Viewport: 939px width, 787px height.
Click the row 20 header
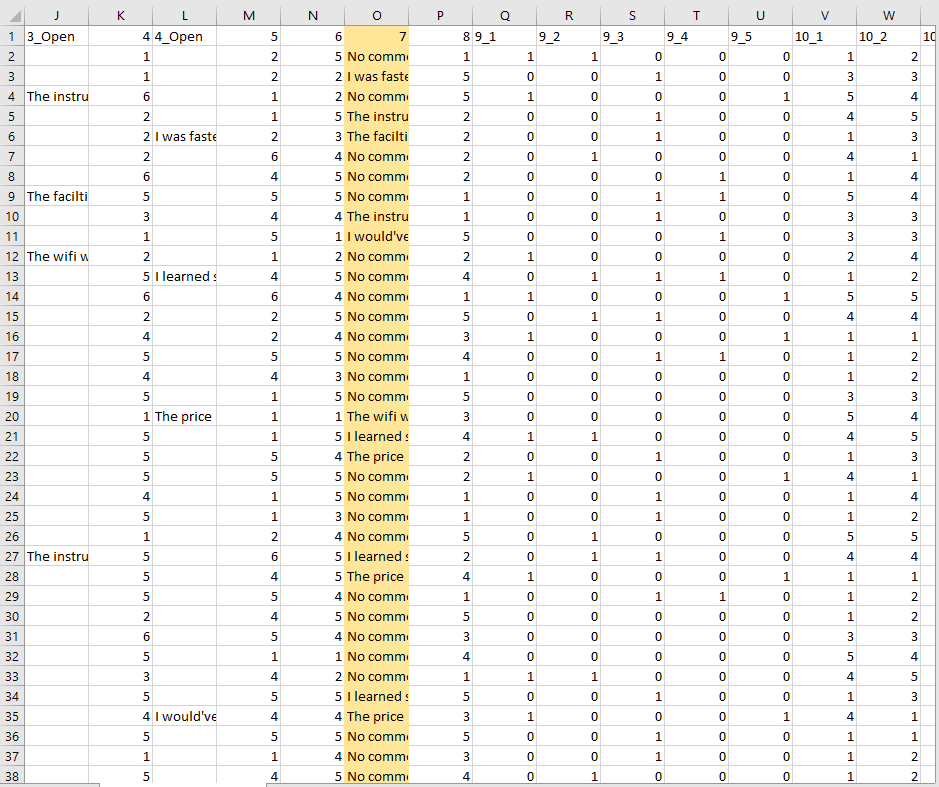pos(11,417)
